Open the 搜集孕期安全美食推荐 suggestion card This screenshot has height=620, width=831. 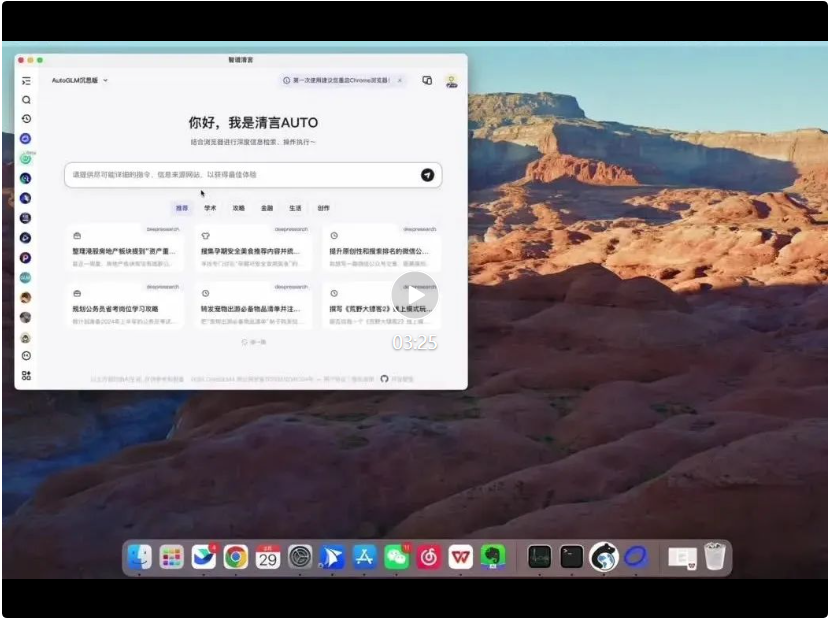[x=253, y=248]
